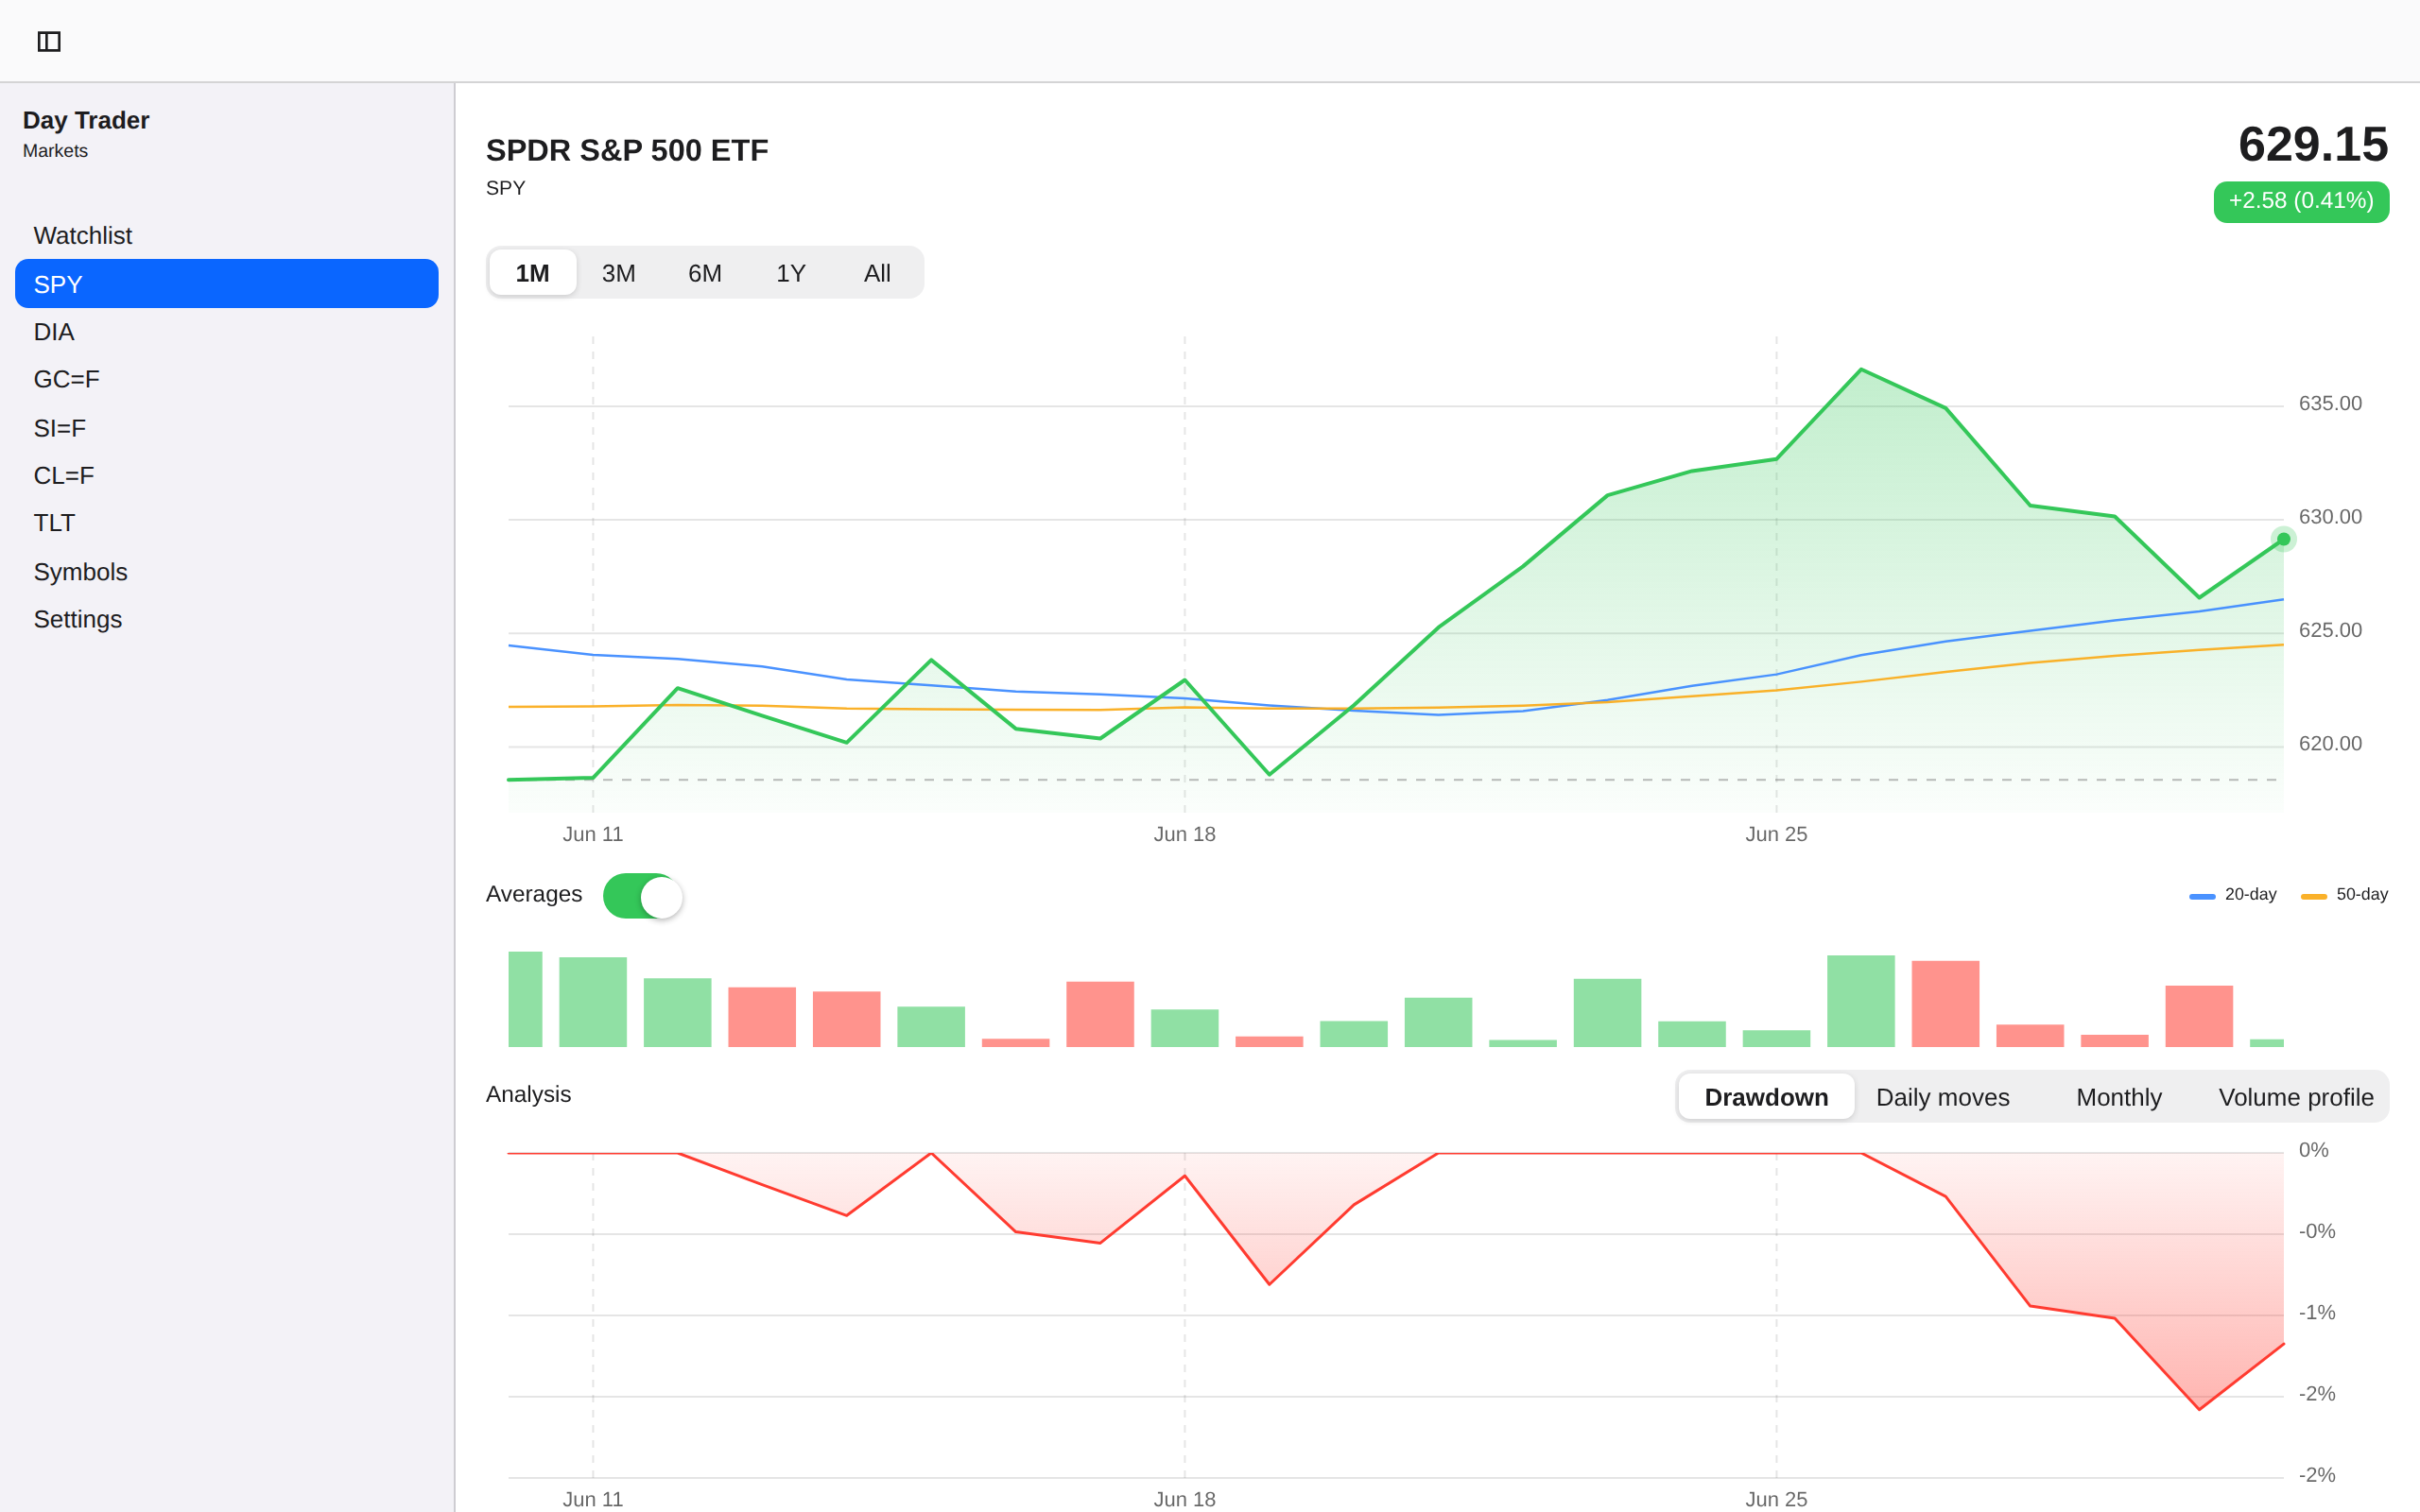Open DIA from the sidebar
The image size is (2420, 1512).
point(227,332)
